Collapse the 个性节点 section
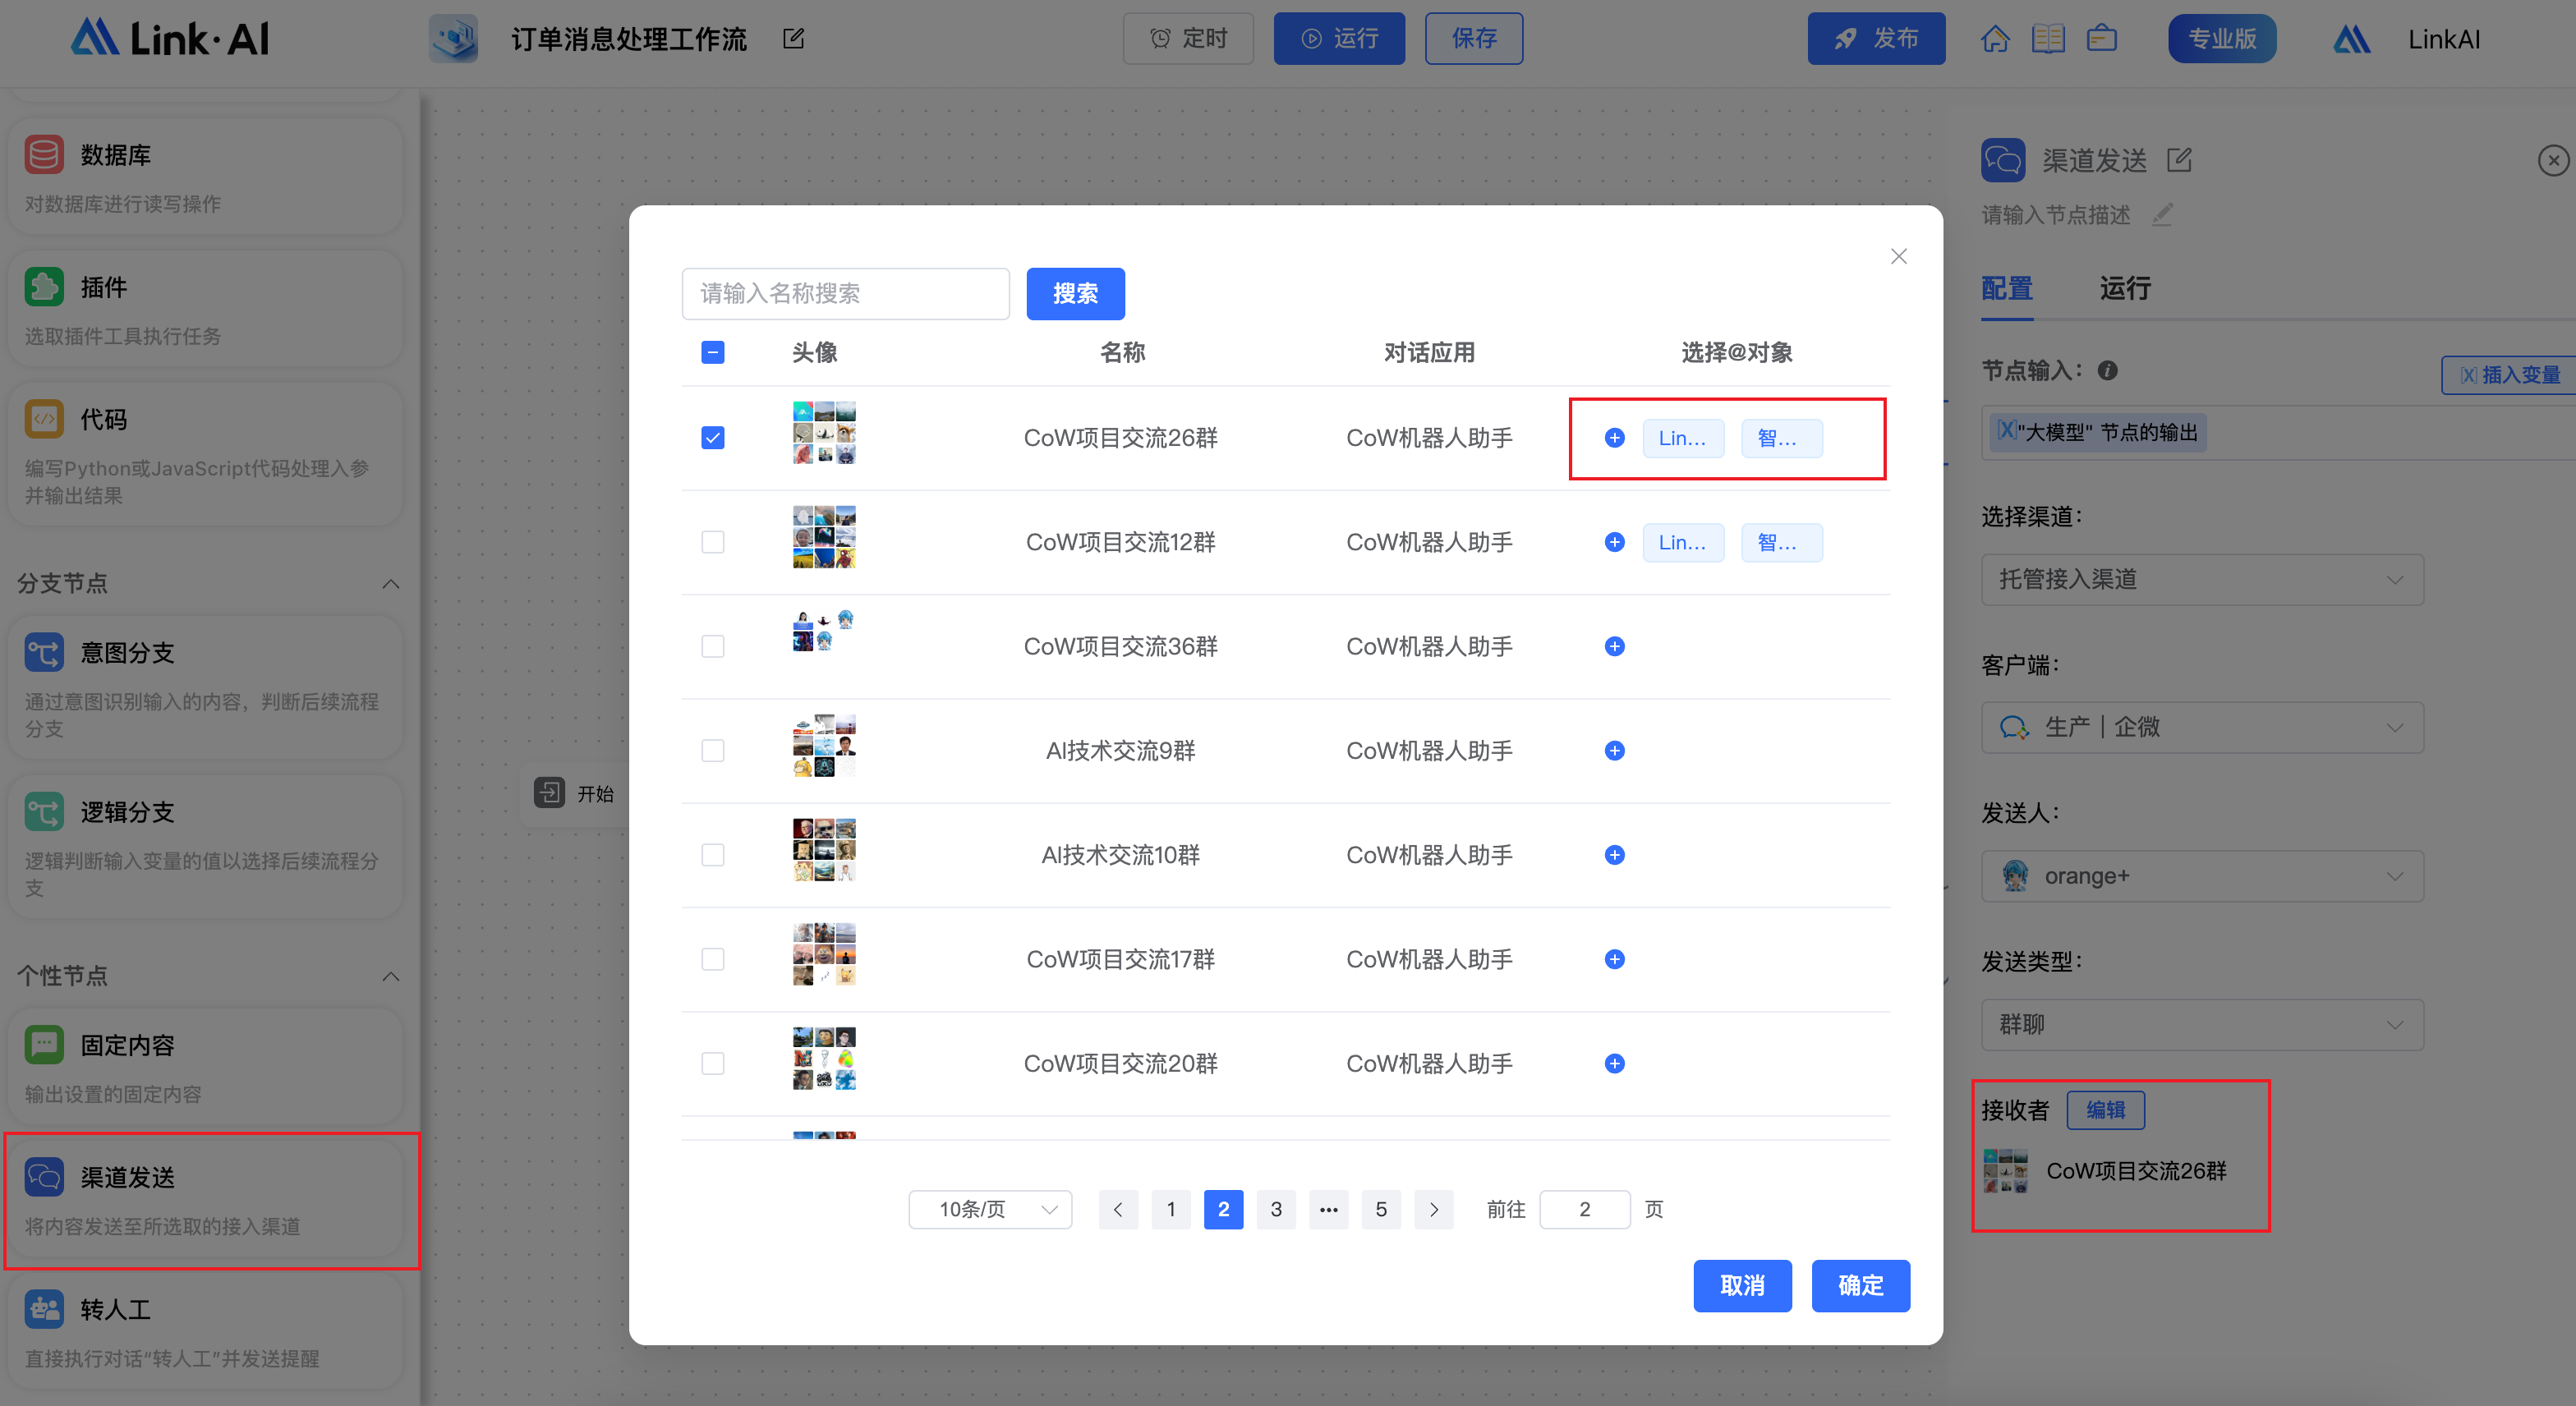Image resolution: width=2576 pixels, height=1406 pixels. [391, 976]
